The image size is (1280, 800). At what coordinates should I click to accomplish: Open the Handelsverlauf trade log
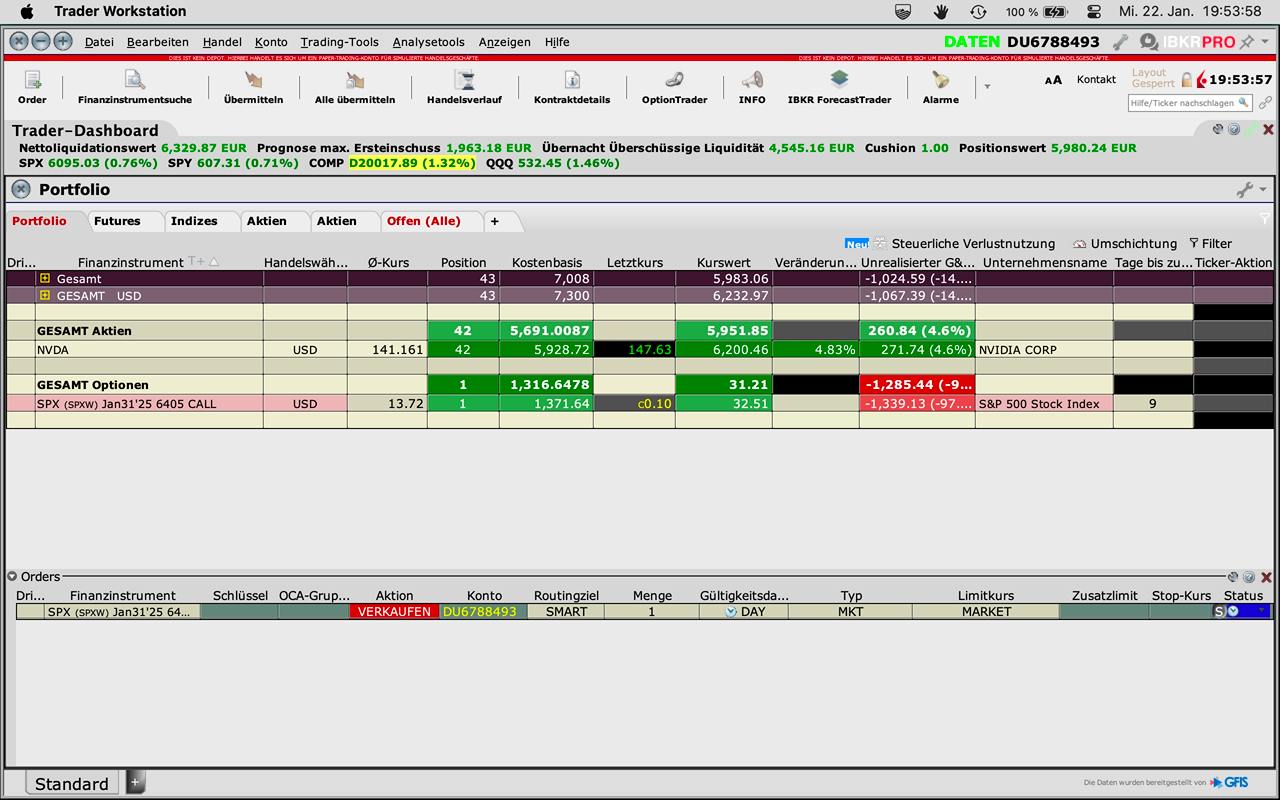pos(464,82)
